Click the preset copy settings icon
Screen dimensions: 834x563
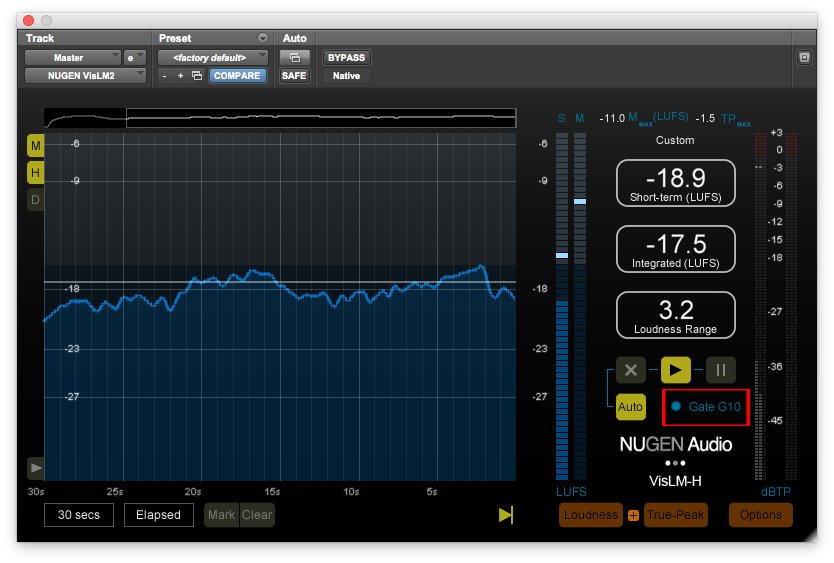tap(197, 76)
